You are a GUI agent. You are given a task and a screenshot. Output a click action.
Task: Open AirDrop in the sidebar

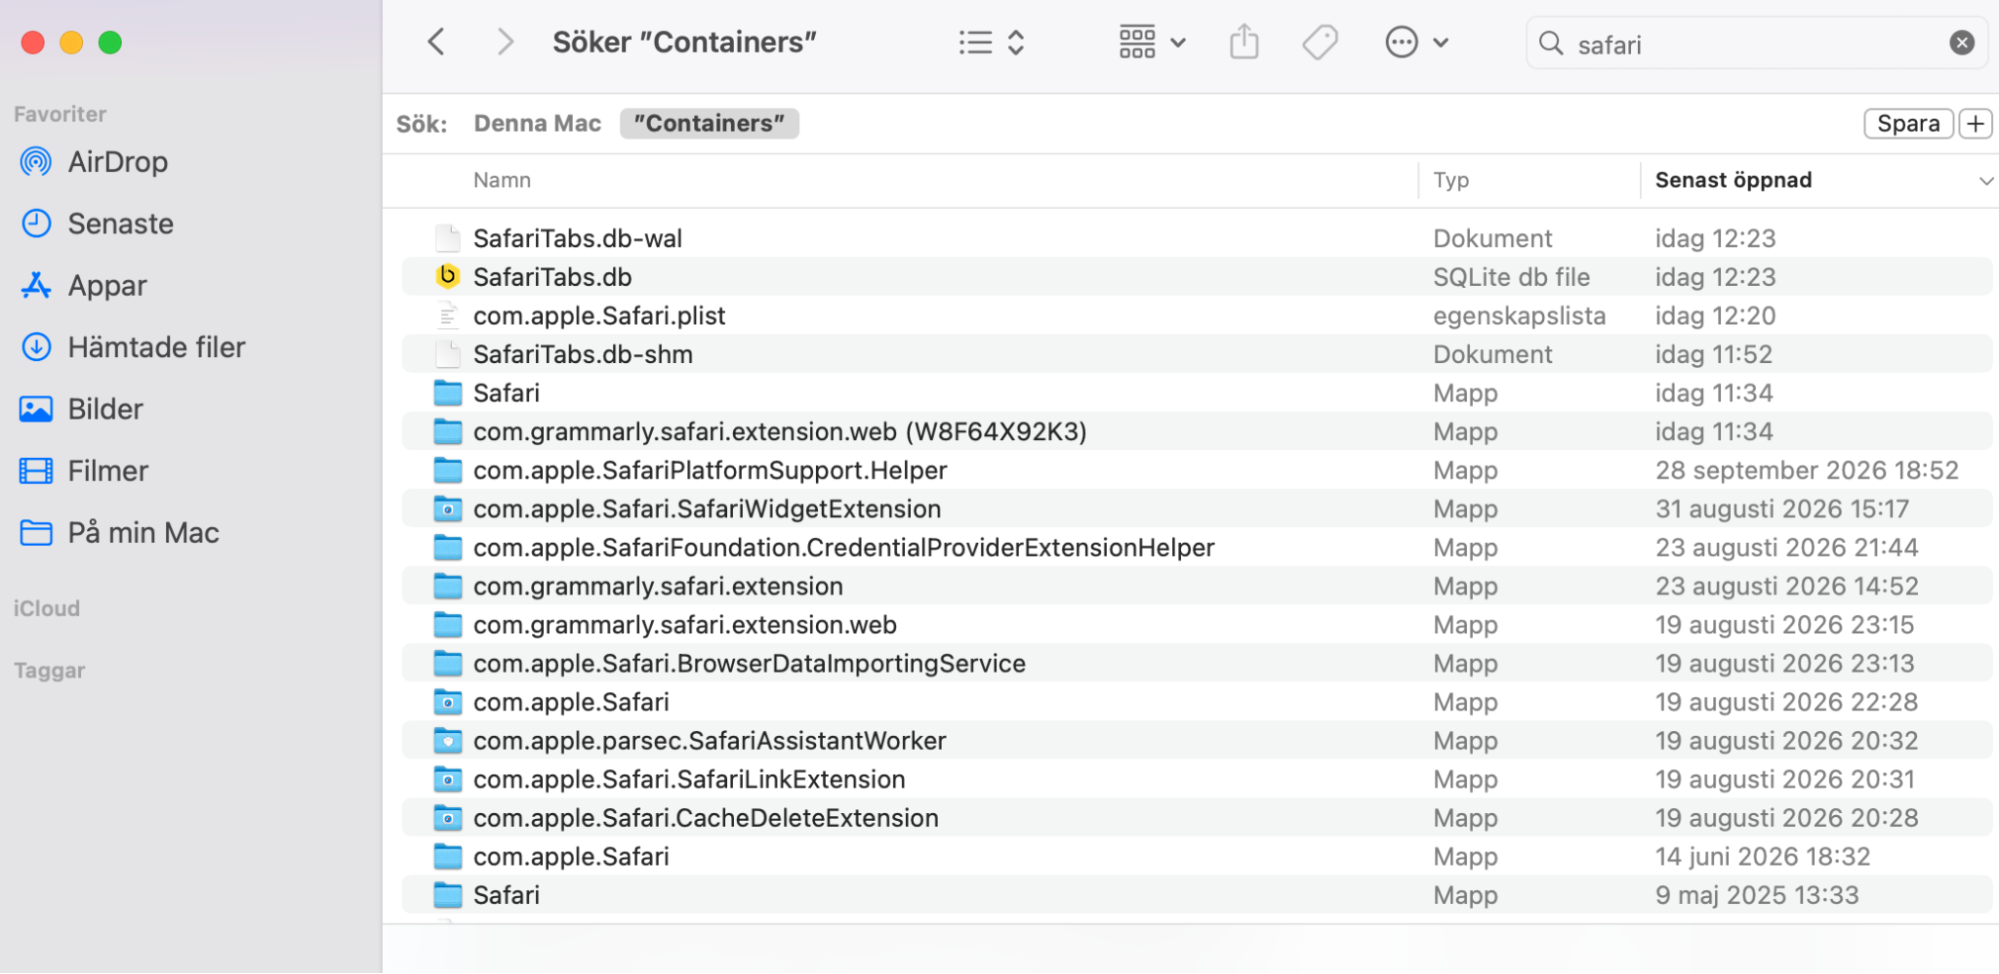click(x=118, y=162)
